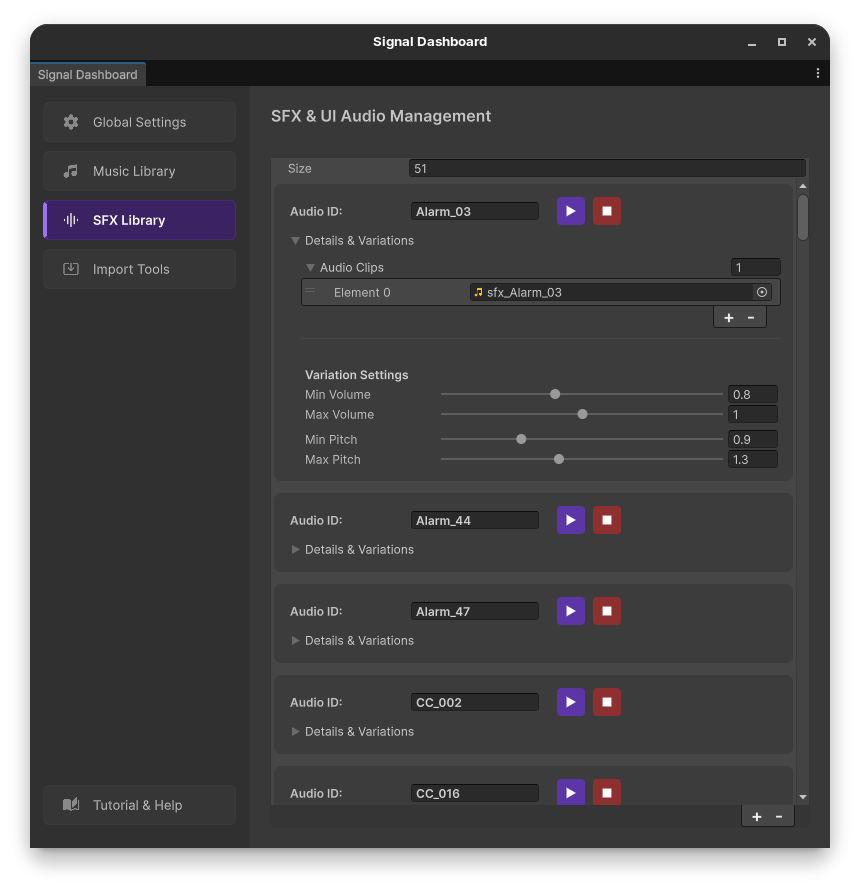Play the Alarm_47 sound
Viewport: 860px width, 889px height.
coord(570,611)
